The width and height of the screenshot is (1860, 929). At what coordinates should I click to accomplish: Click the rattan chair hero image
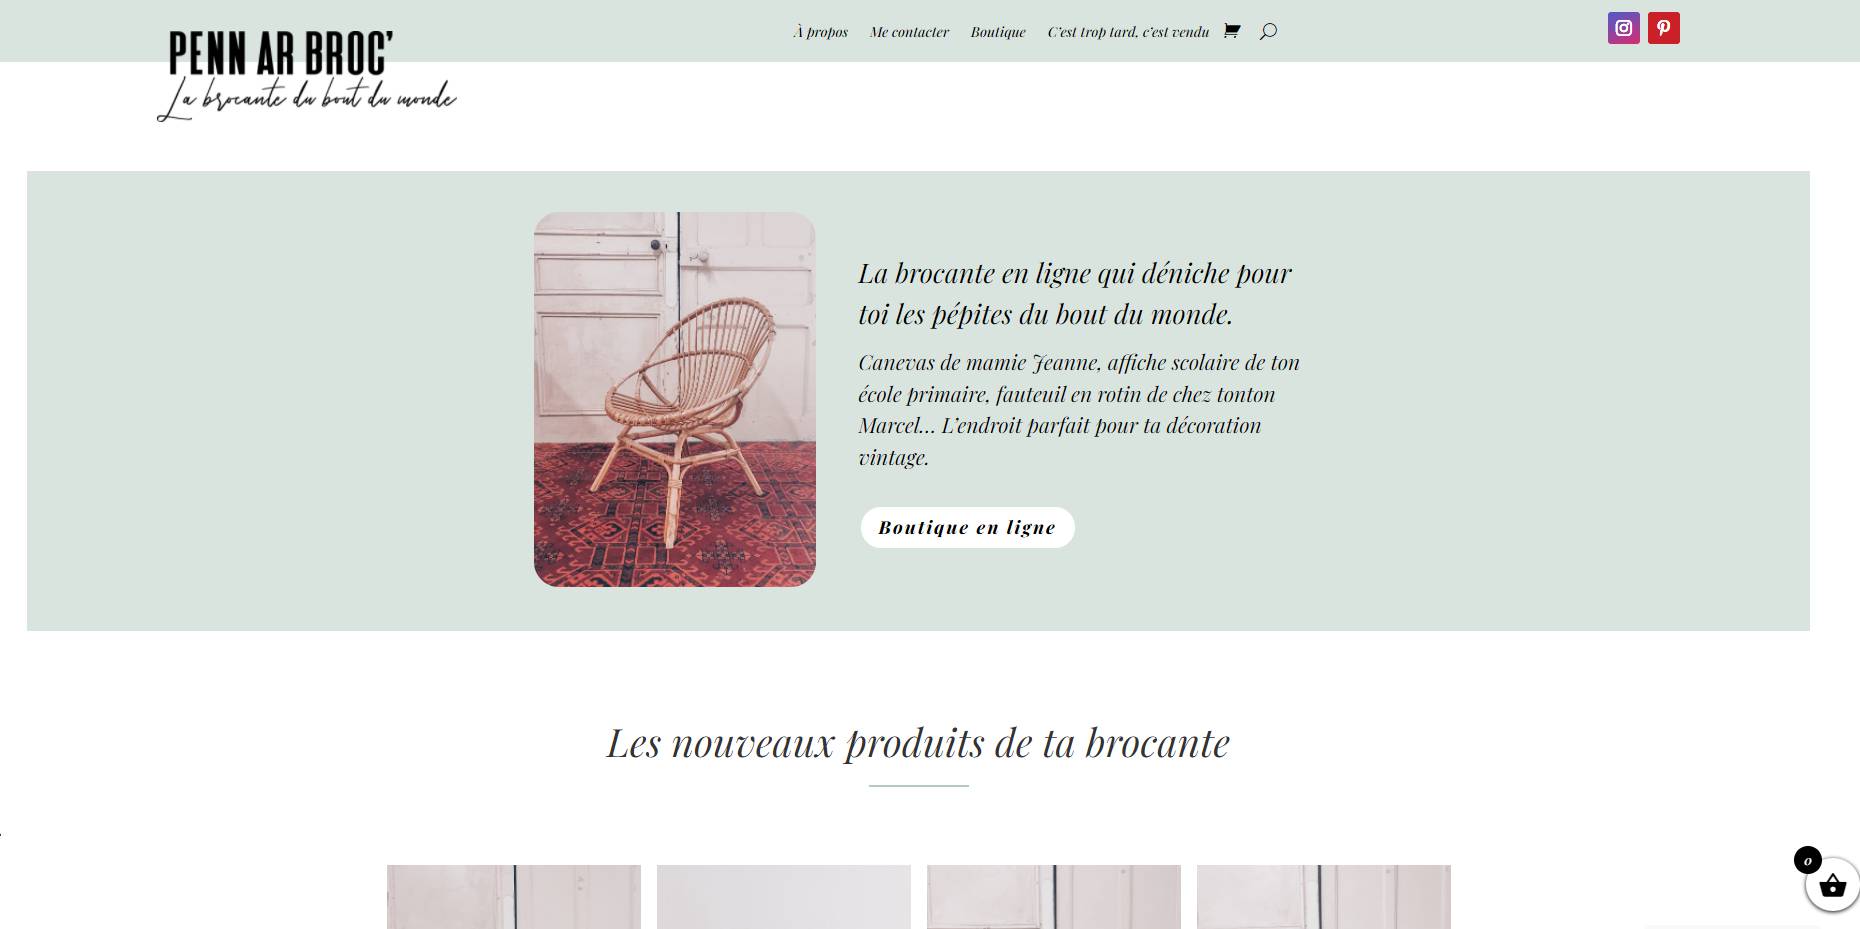[x=675, y=399]
